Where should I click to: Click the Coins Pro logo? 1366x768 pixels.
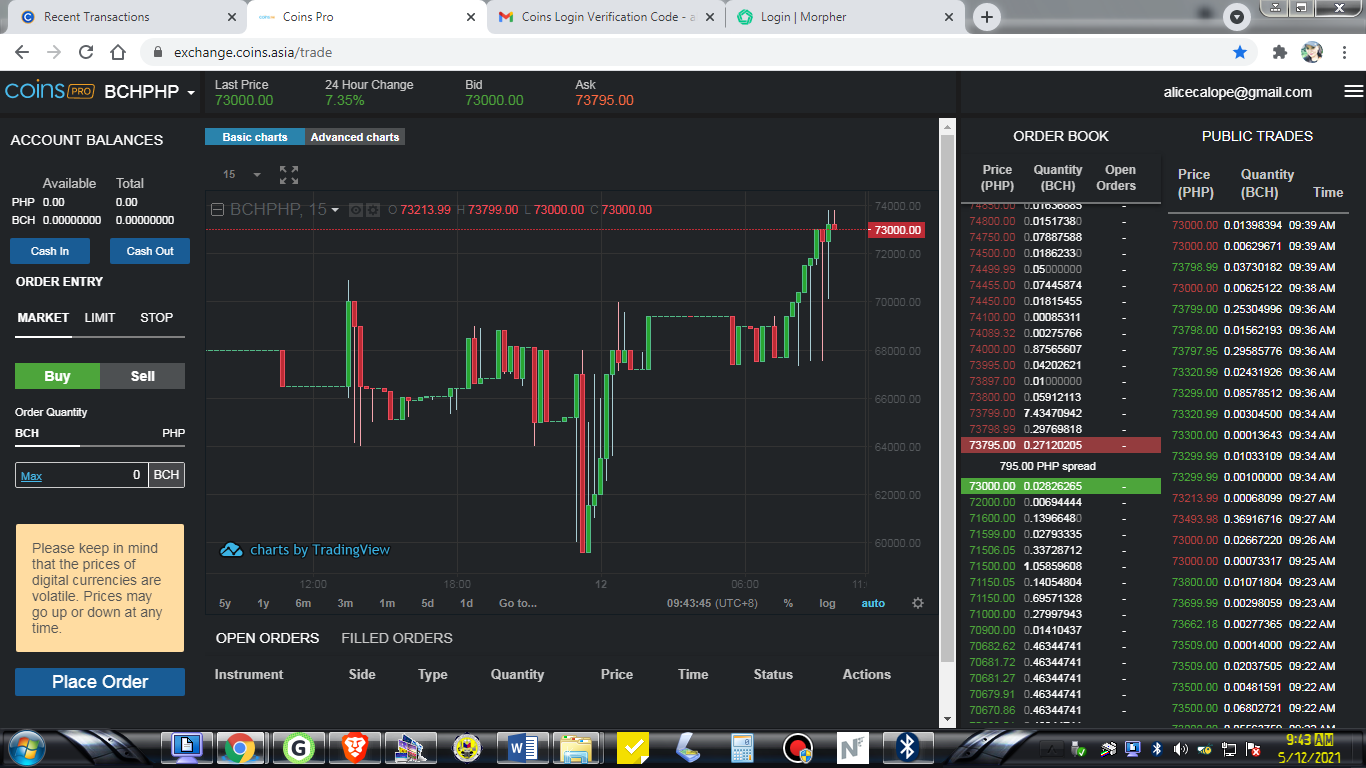coord(50,91)
